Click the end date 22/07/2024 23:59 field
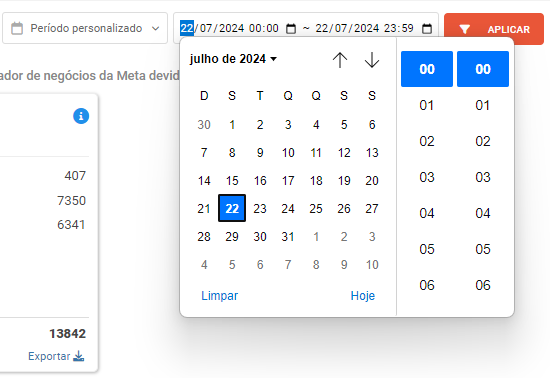 click(364, 28)
